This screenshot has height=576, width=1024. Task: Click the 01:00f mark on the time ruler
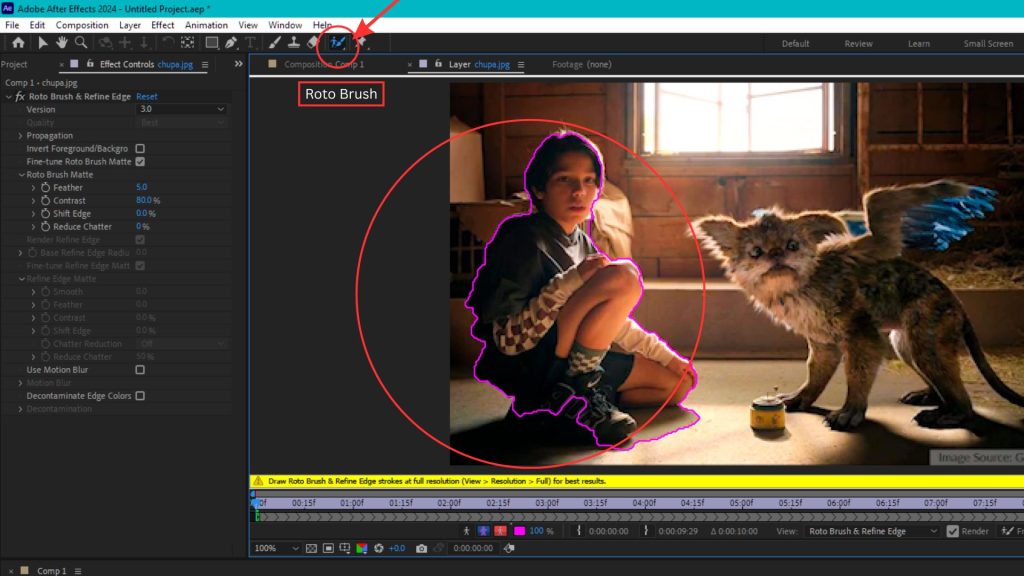tap(352, 504)
